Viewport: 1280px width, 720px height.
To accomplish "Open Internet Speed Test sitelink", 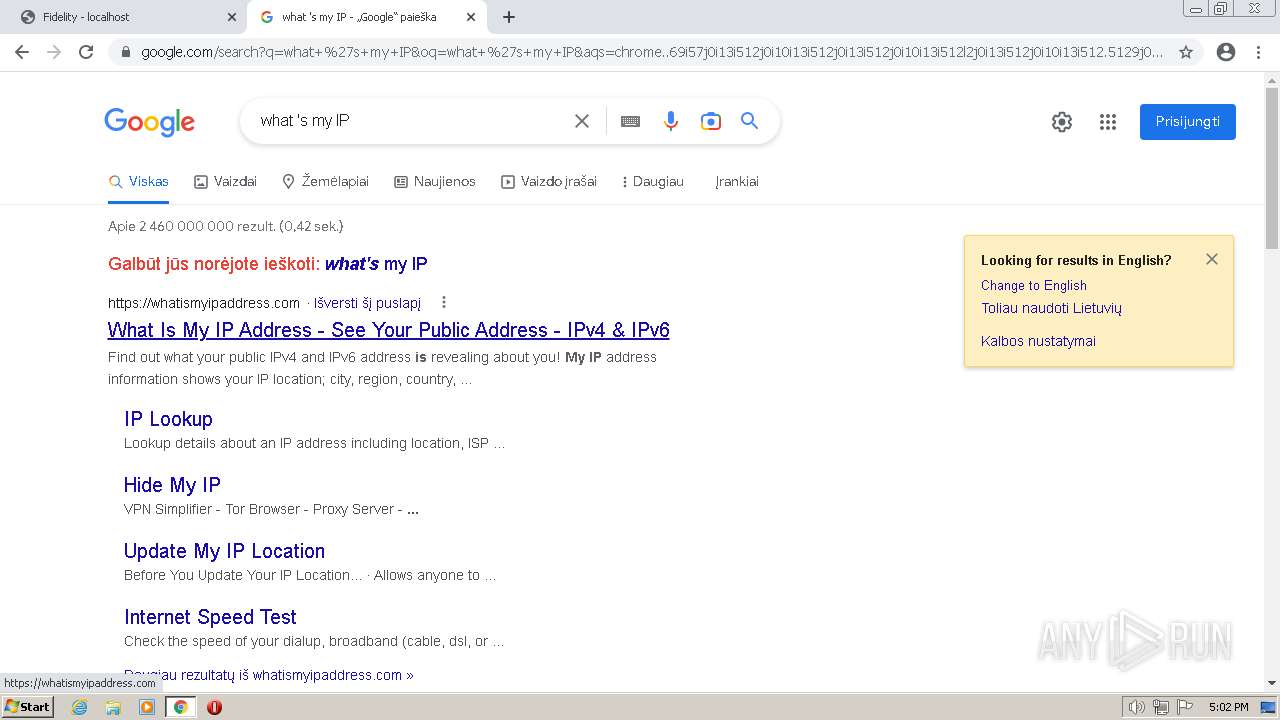I will [x=210, y=617].
